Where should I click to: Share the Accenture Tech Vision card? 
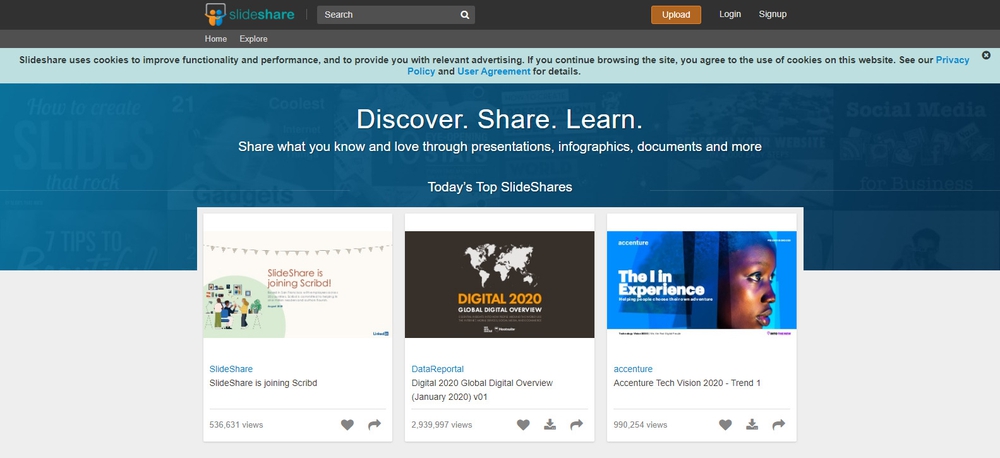pyautogui.click(x=779, y=425)
